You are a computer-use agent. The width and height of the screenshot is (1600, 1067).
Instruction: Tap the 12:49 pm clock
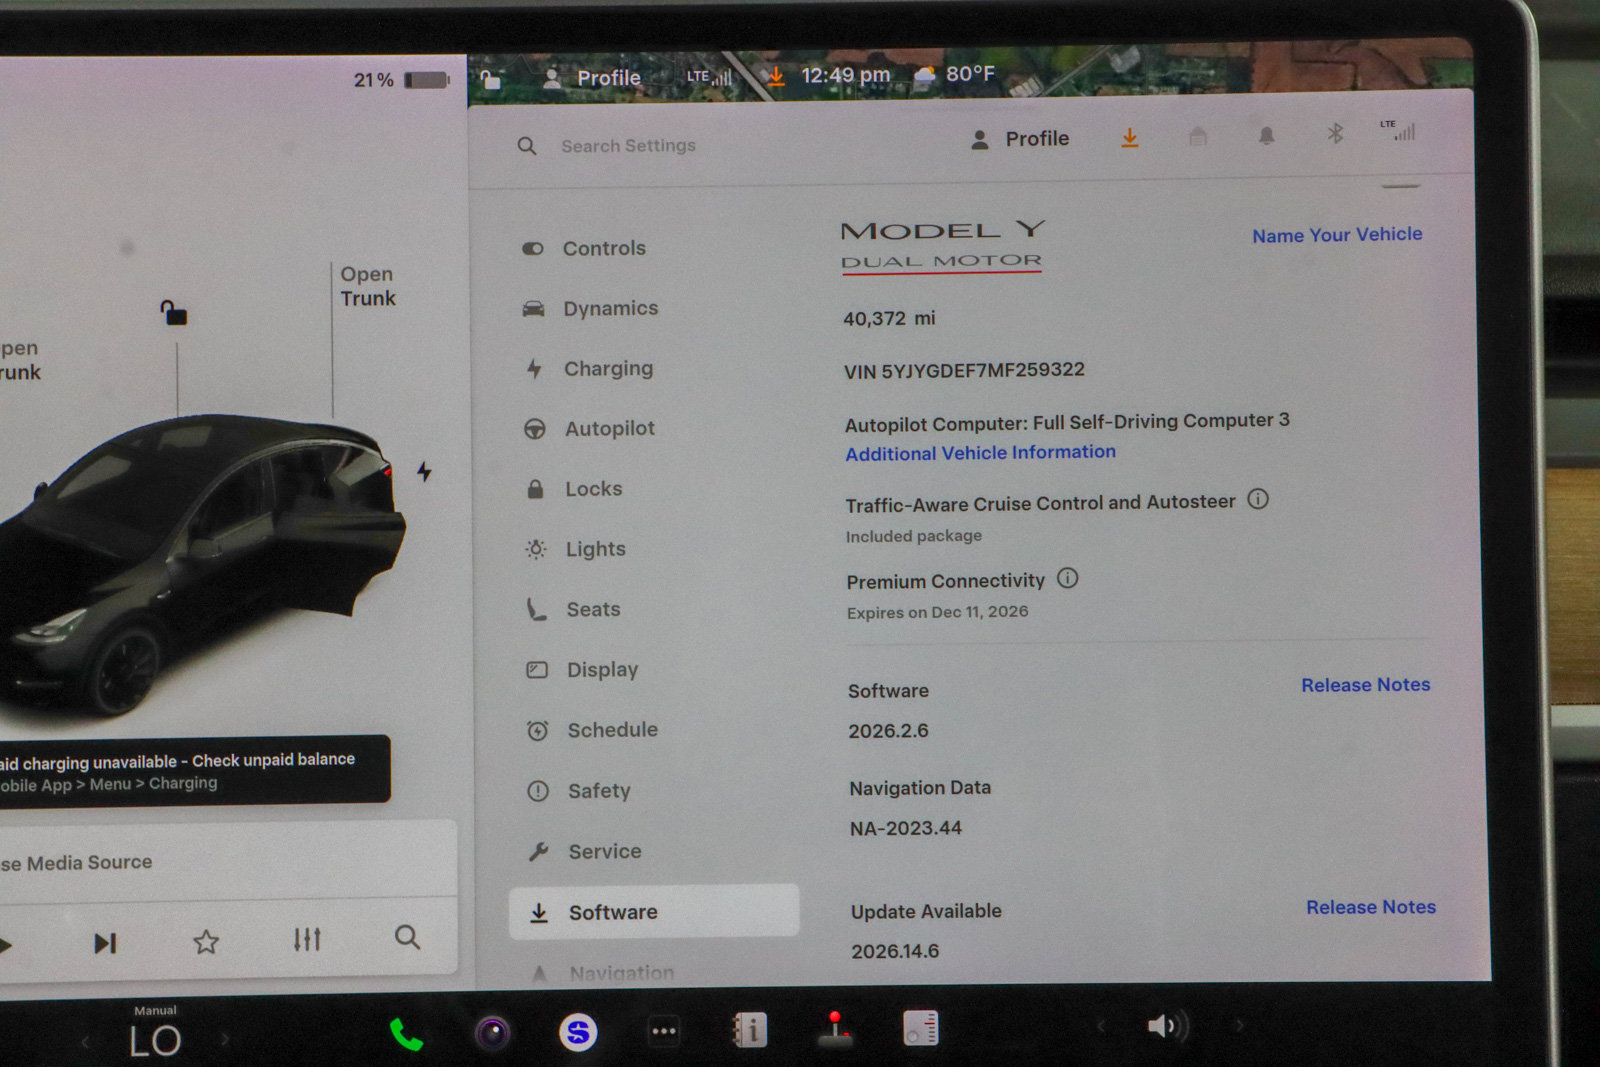coord(845,75)
